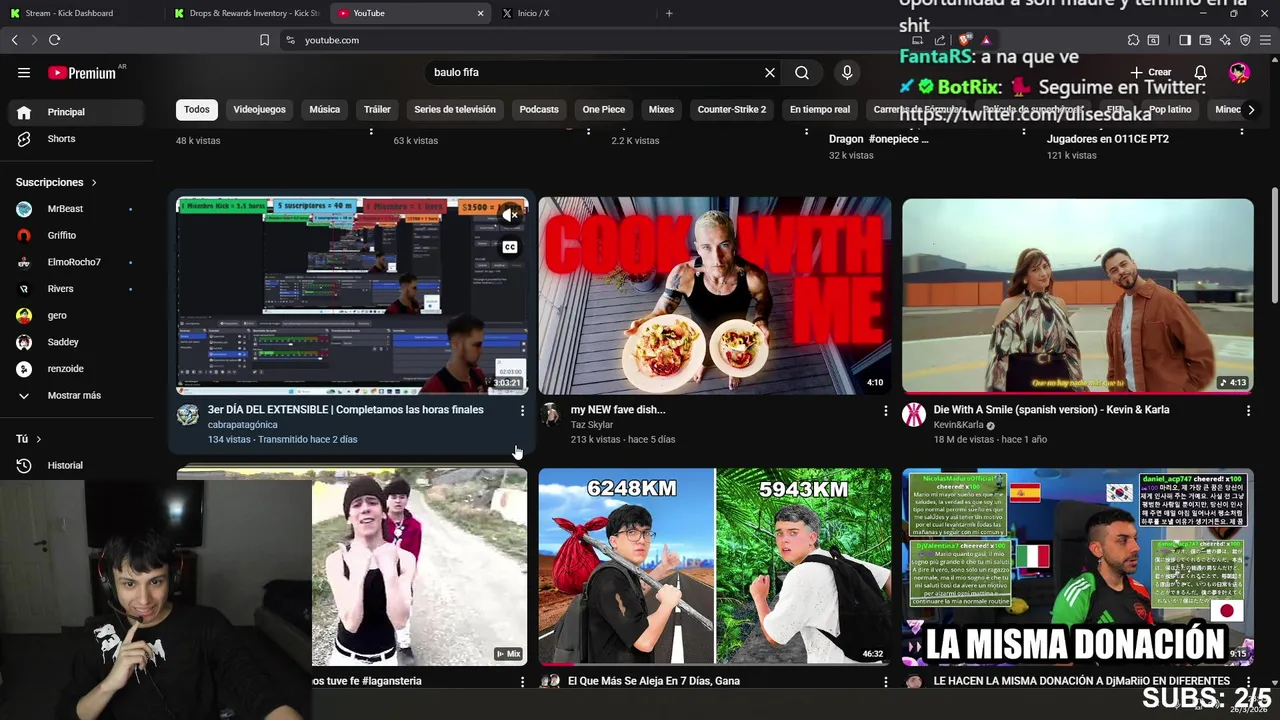
Task: Select the Videojuegos chip
Action: pyautogui.click(x=259, y=109)
